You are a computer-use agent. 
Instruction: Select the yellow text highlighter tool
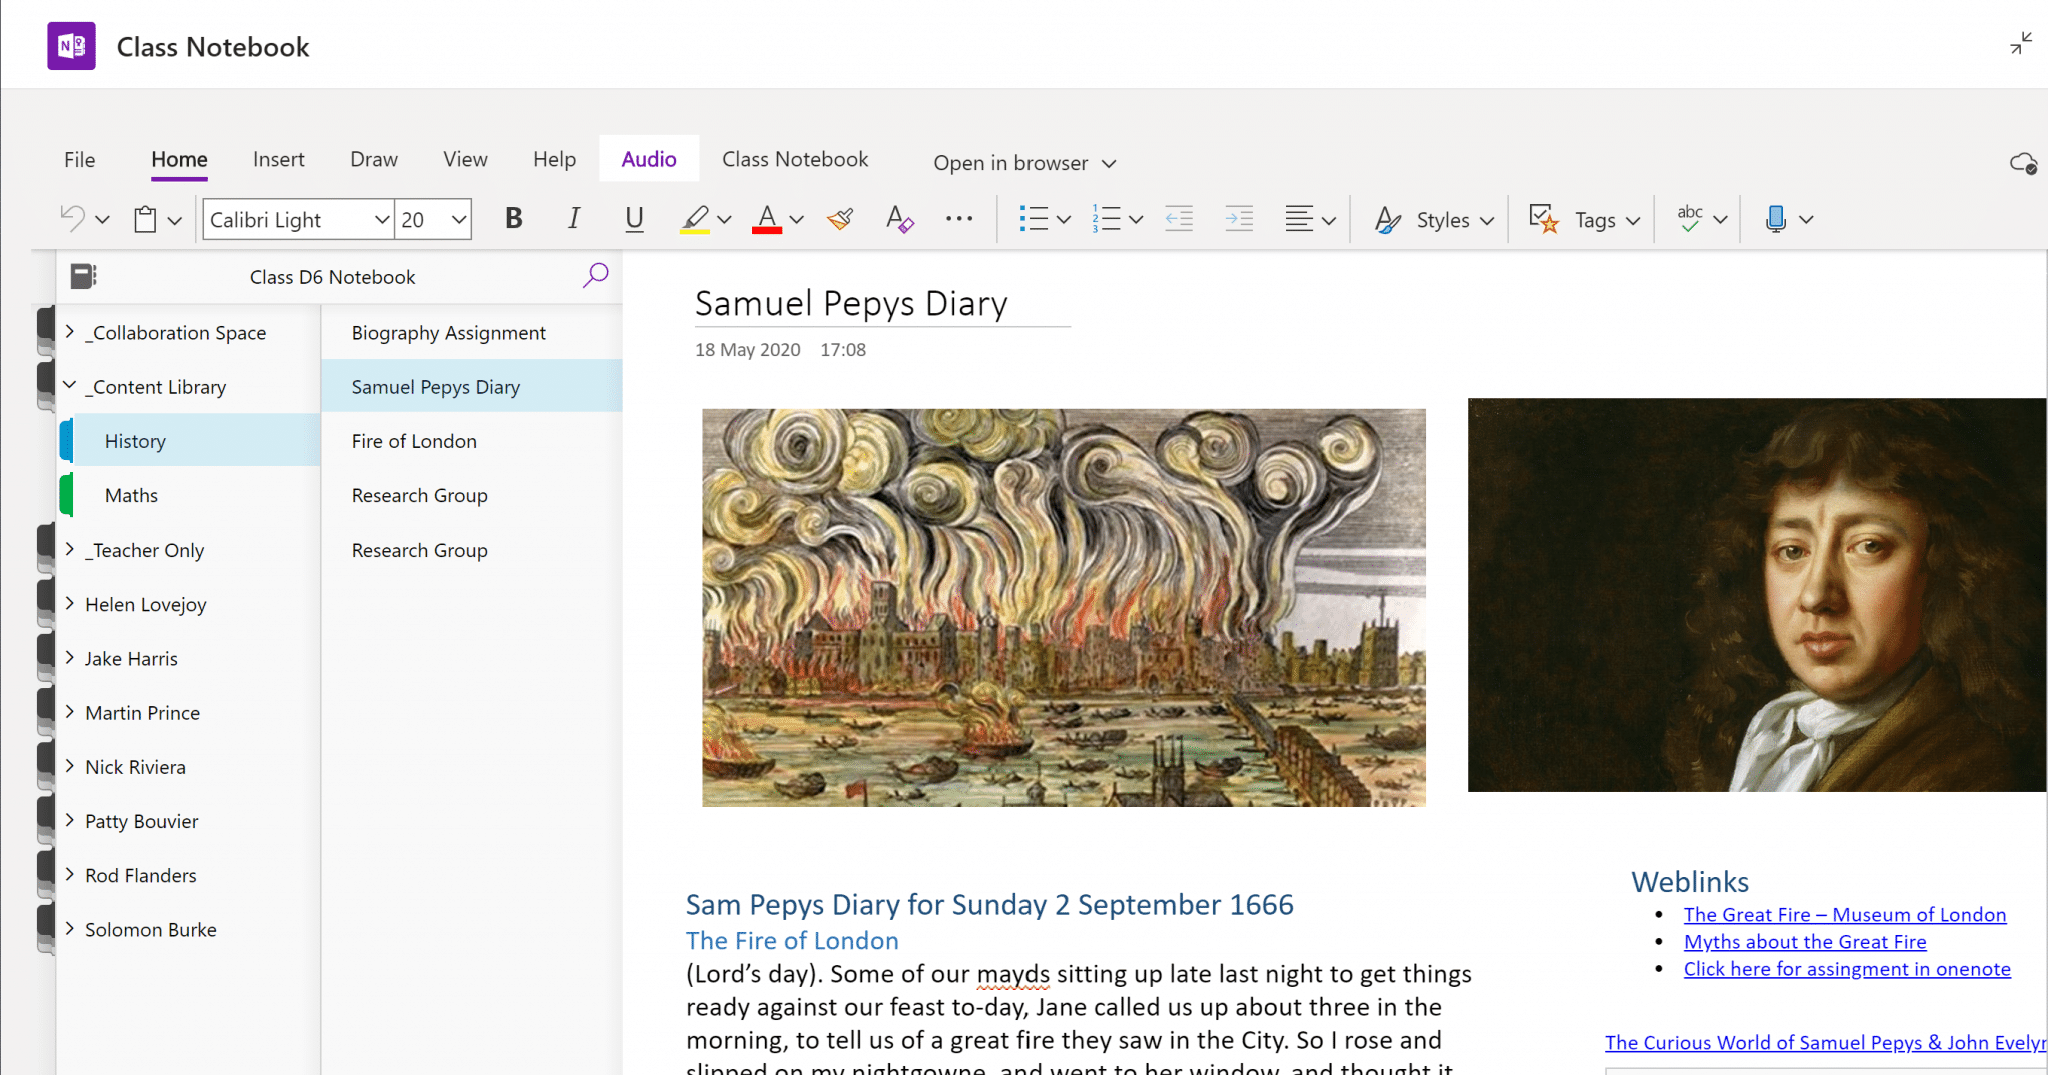pos(697,218)
